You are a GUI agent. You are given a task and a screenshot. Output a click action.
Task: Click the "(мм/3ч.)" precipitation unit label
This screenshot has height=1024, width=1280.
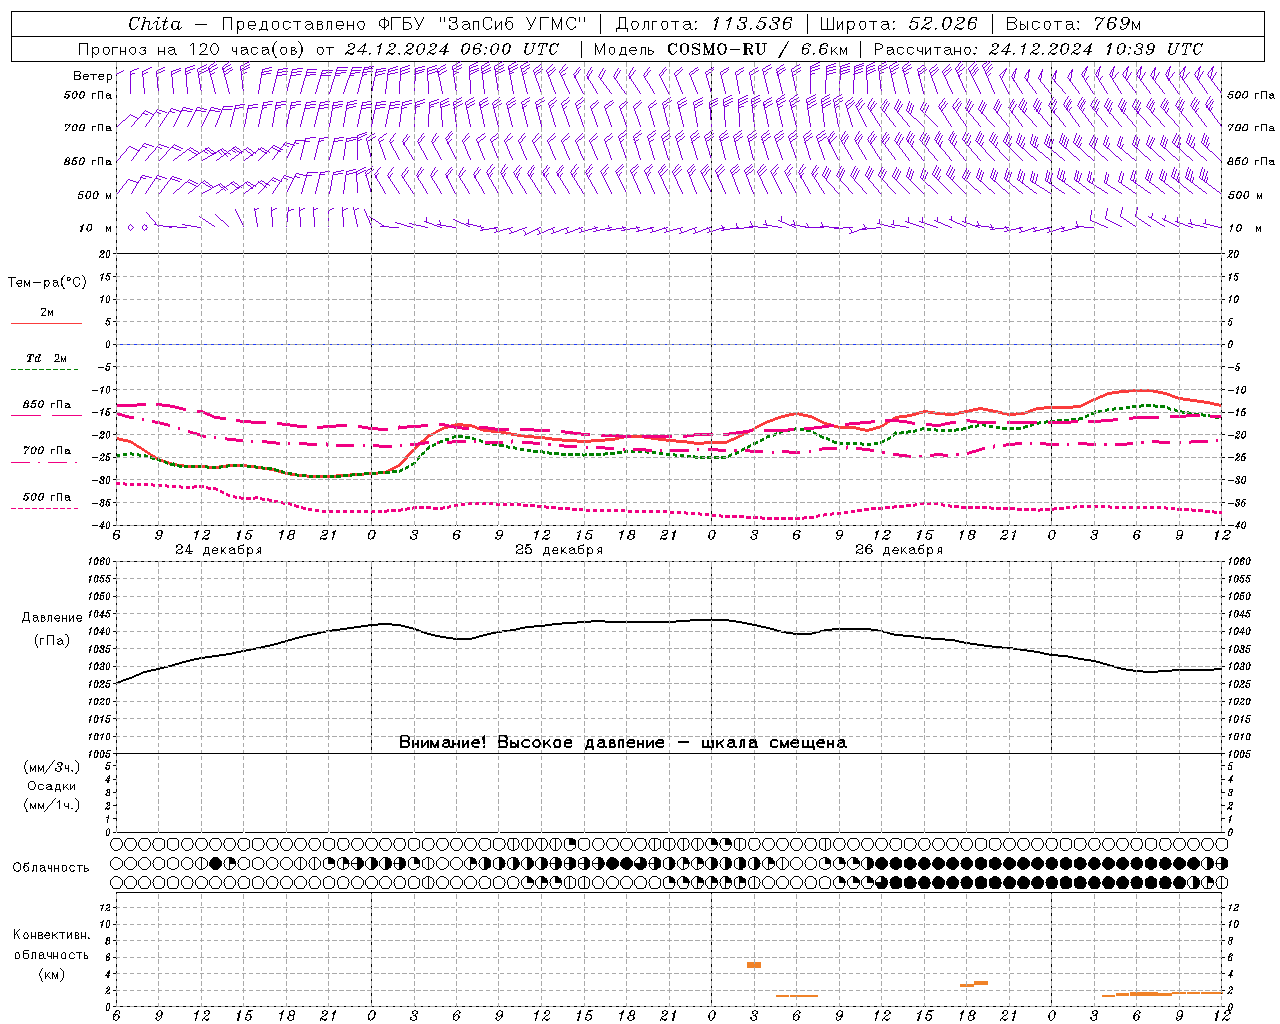tap(51, 767)
